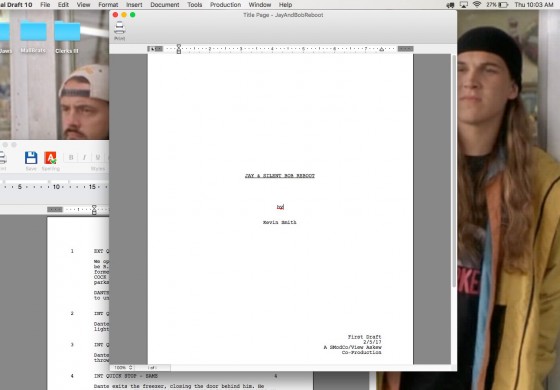
Task: Click the battery indicator icon in menu bar
Action: (x=503, y=5)
